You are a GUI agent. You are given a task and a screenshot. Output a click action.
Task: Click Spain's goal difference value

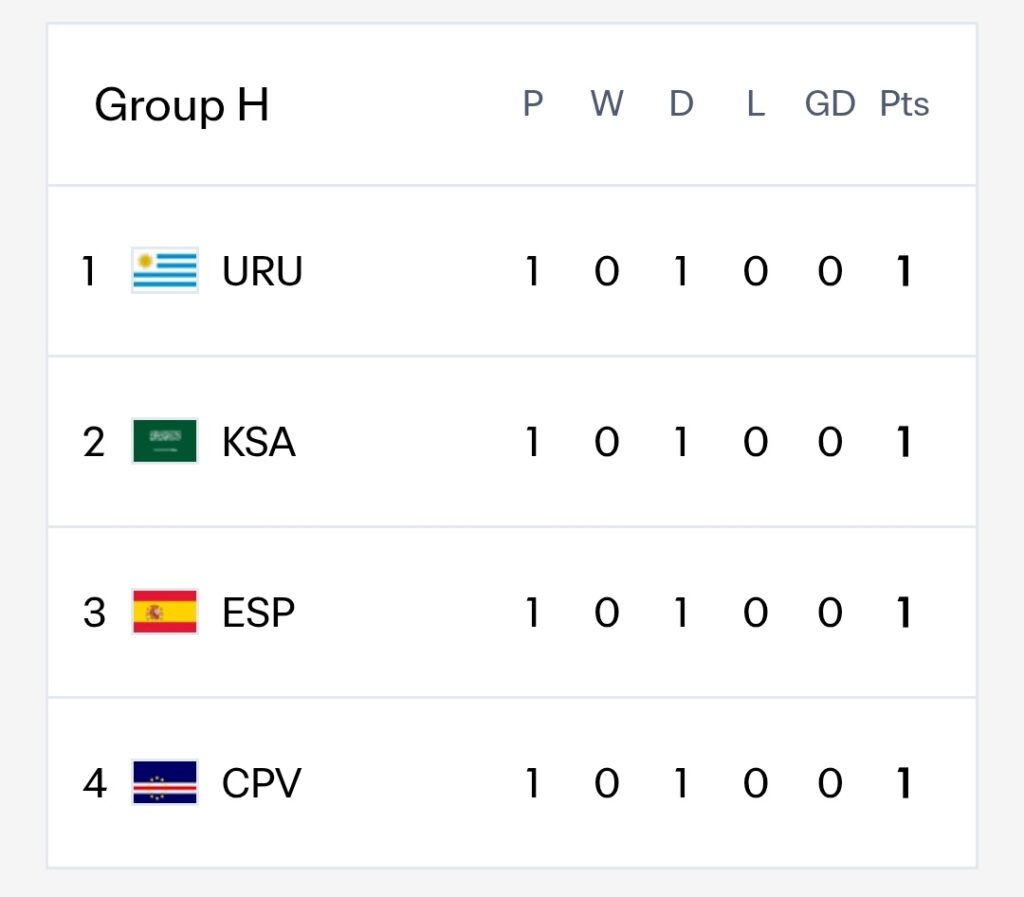pos(829,612)
